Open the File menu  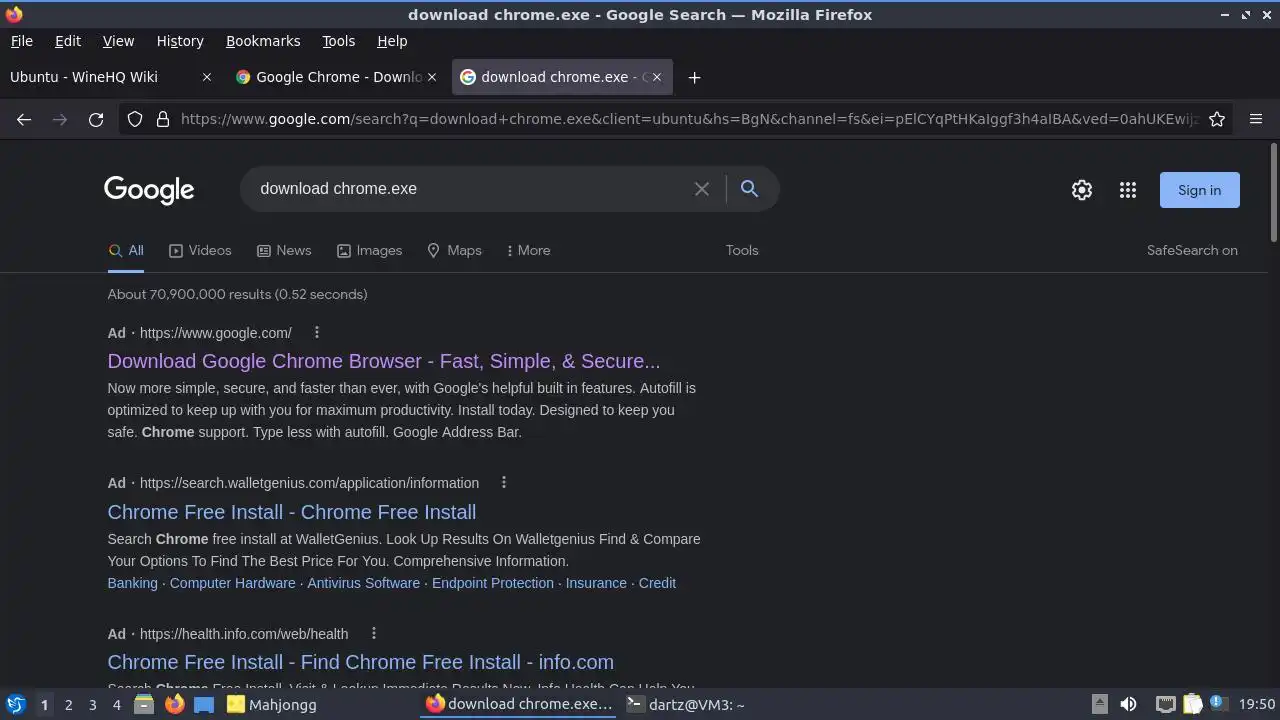21,41
